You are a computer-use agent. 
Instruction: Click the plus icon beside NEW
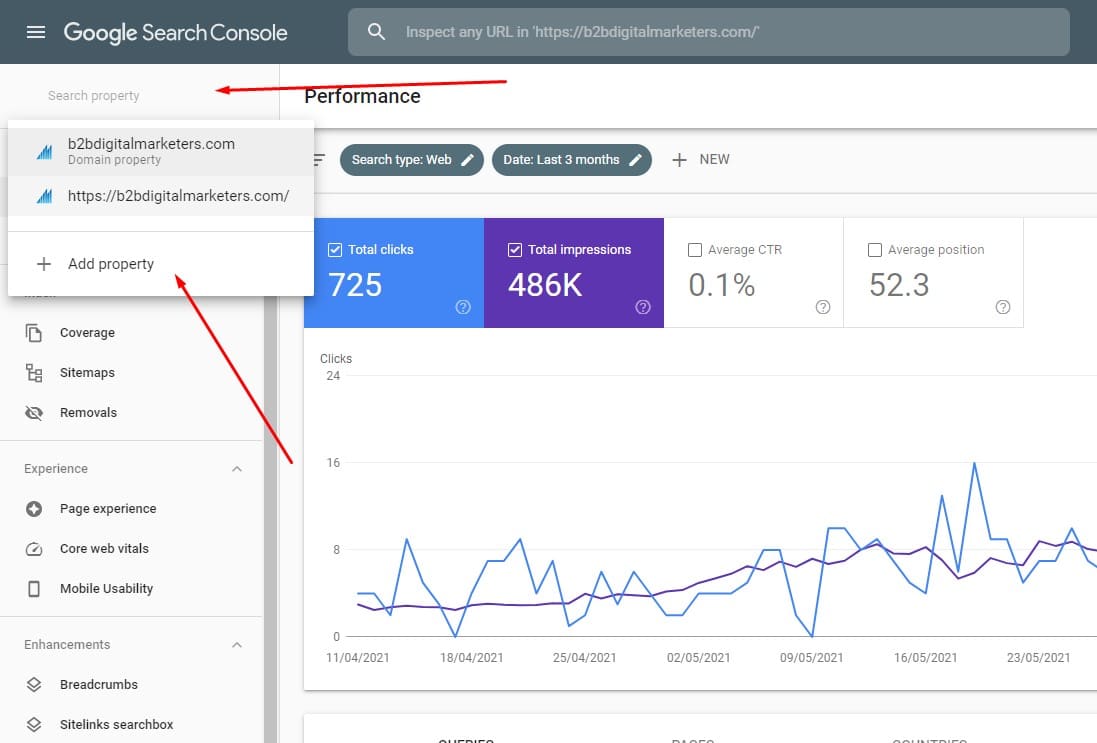[679, 160]
